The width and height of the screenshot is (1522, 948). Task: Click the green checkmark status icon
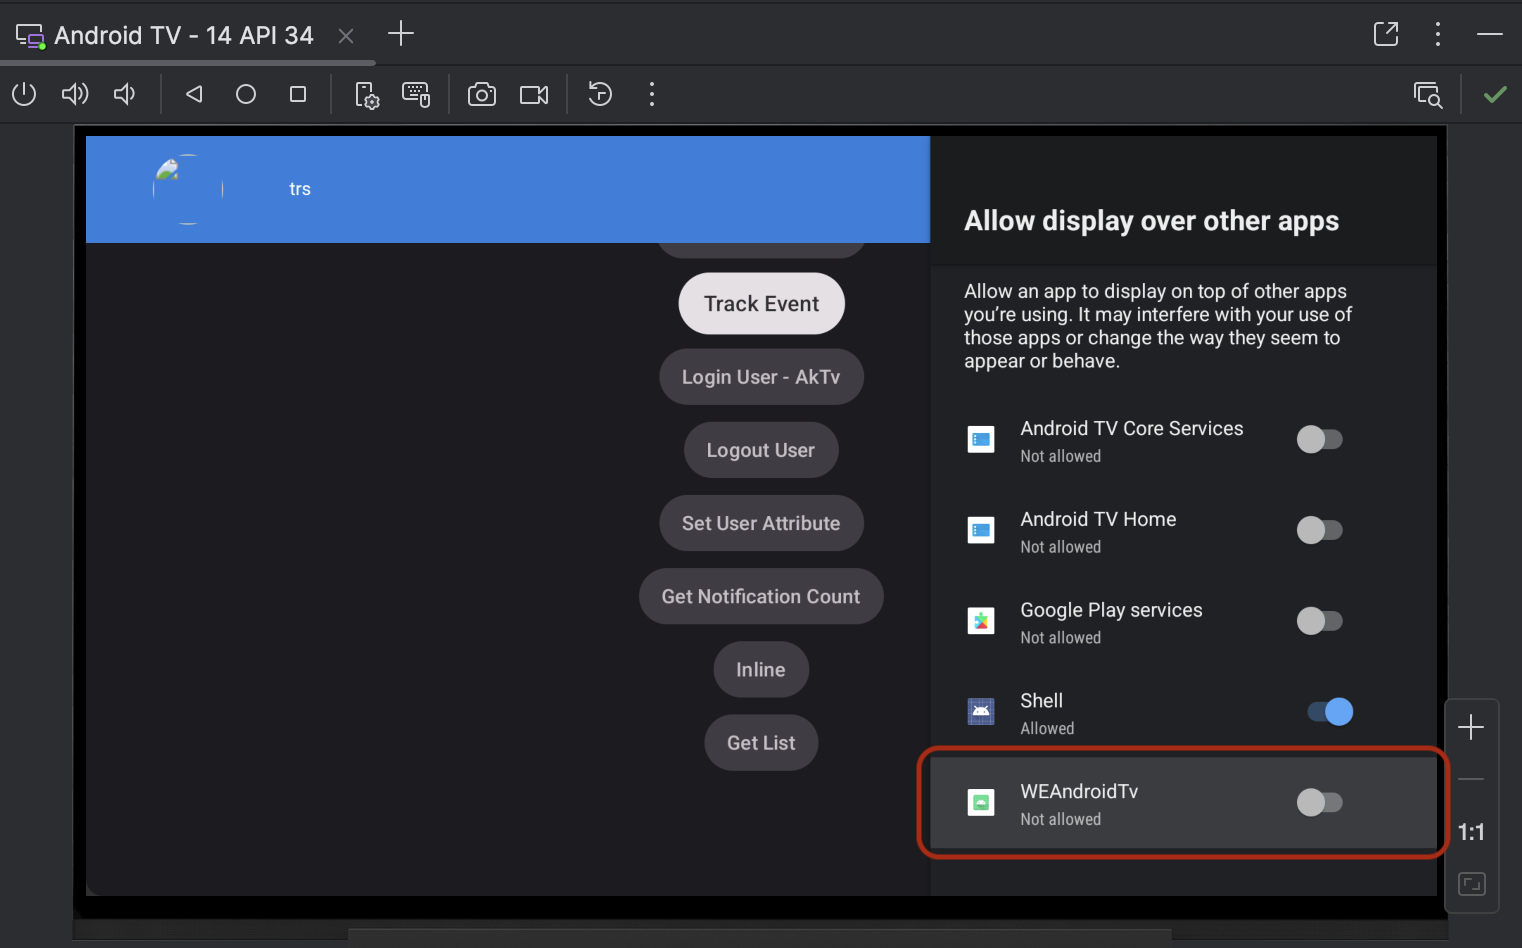point(1495,95)
